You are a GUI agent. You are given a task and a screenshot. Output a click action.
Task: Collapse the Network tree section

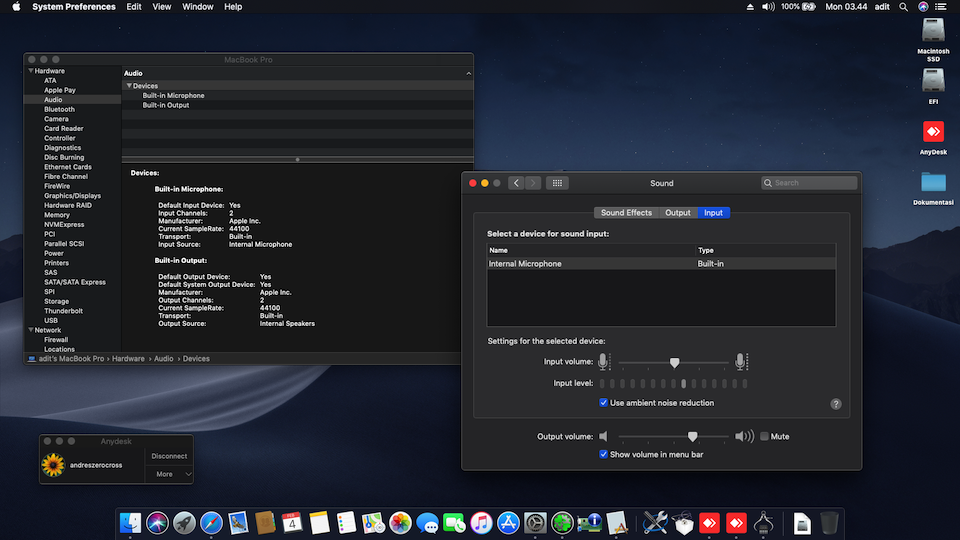coord(31,330)
